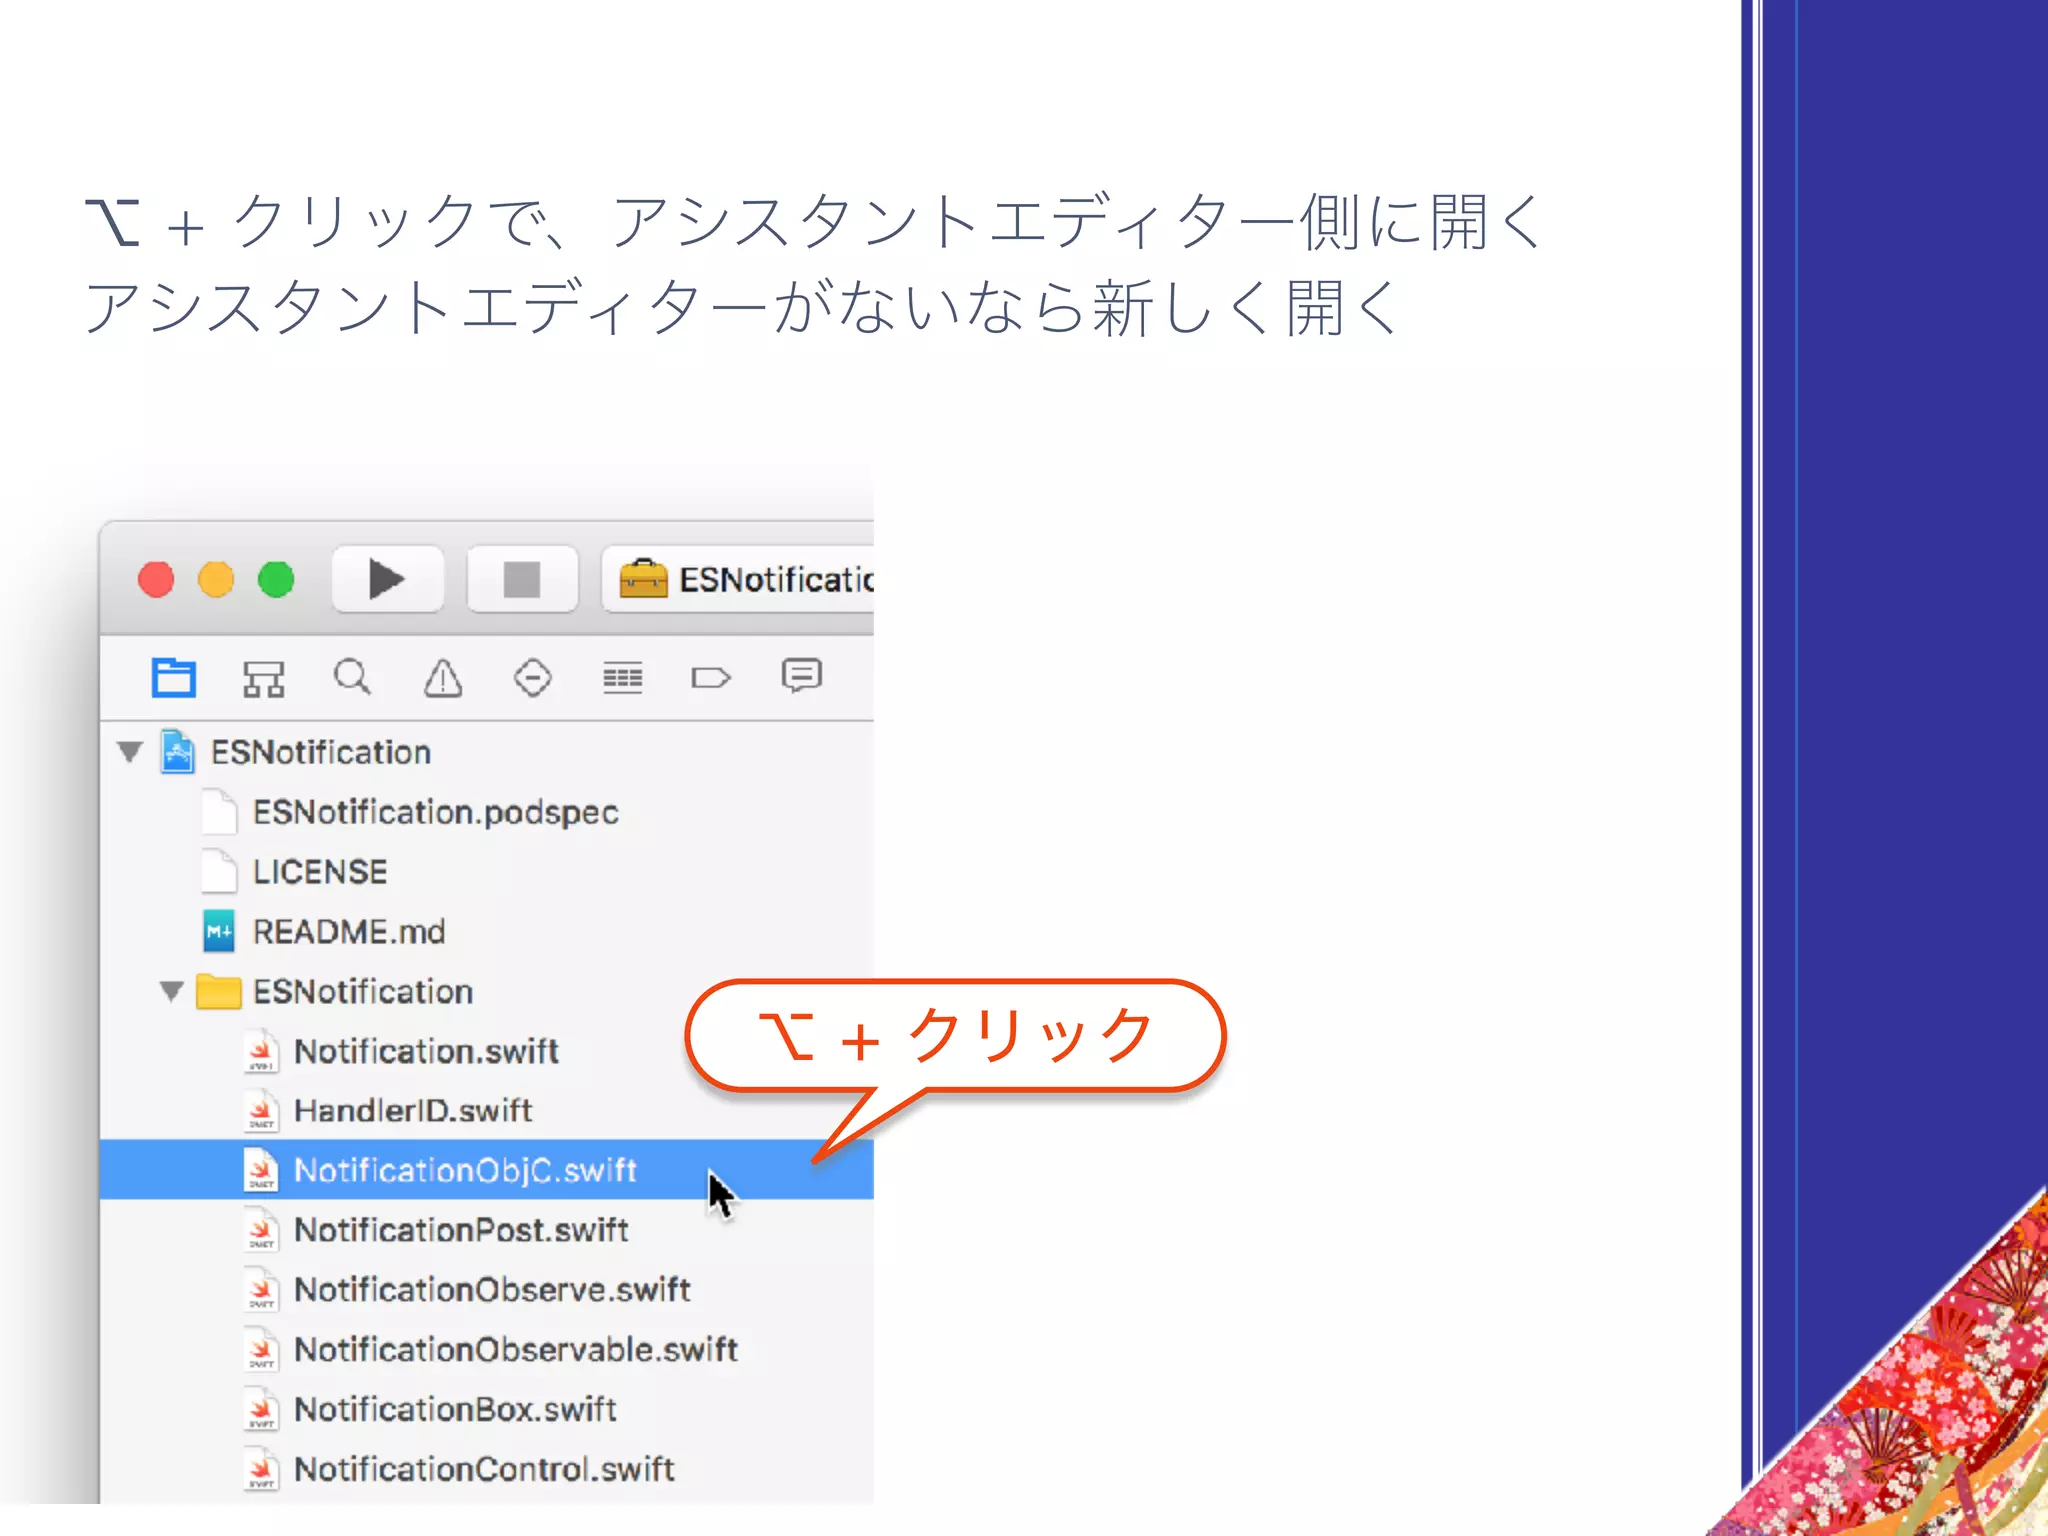Select NotificationObjC.swift in the navigator
Screen dimensions: 2048x1536
465,1170
